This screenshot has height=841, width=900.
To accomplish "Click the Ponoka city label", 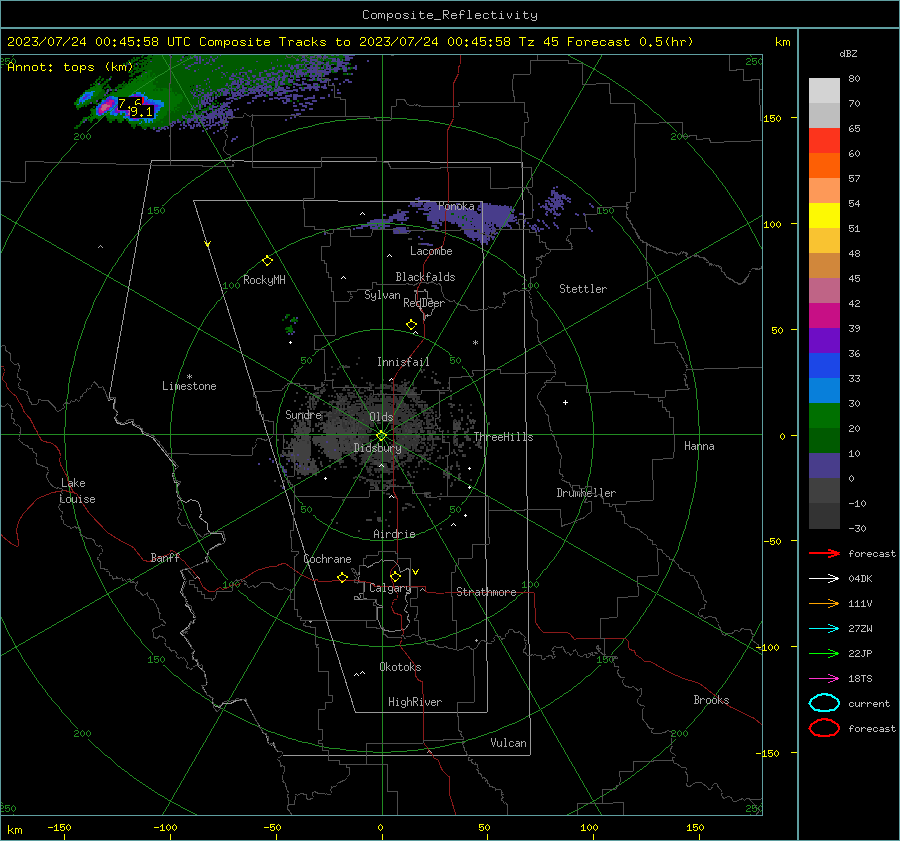I will coord(456,206).
